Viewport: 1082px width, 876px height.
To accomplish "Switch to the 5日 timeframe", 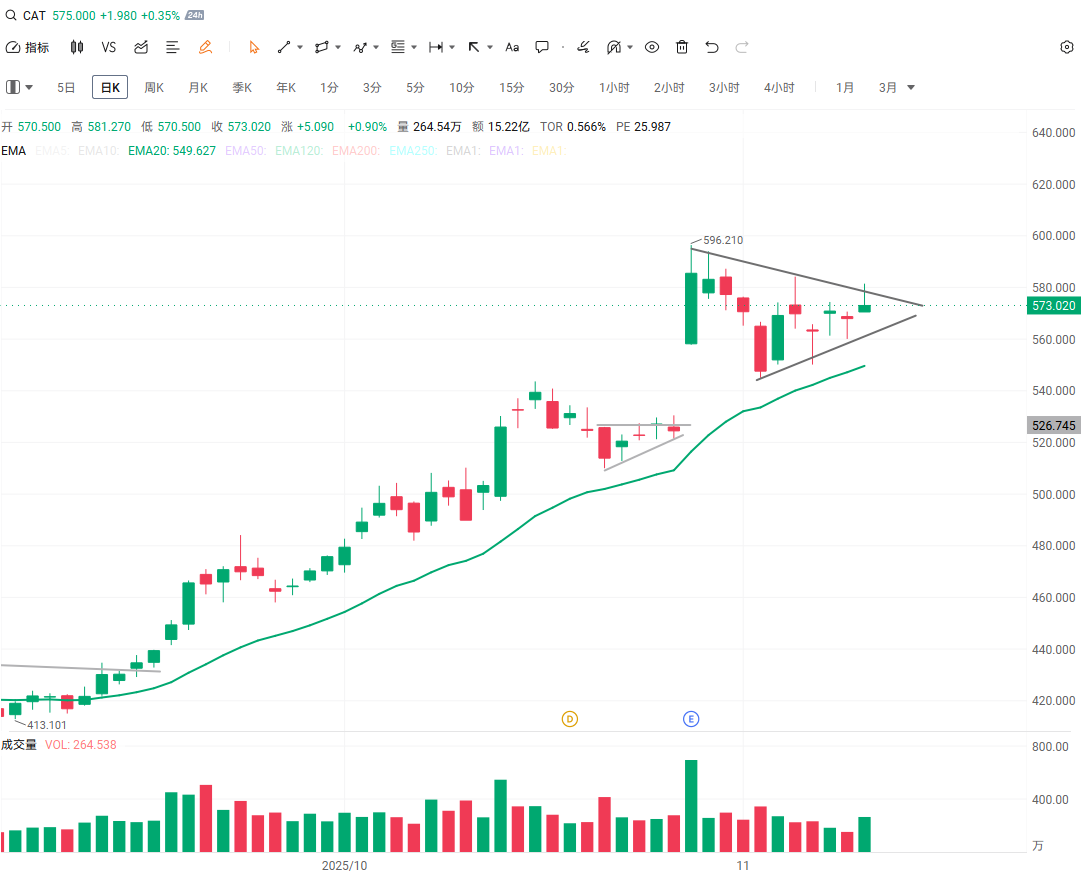I will point(66,88).
